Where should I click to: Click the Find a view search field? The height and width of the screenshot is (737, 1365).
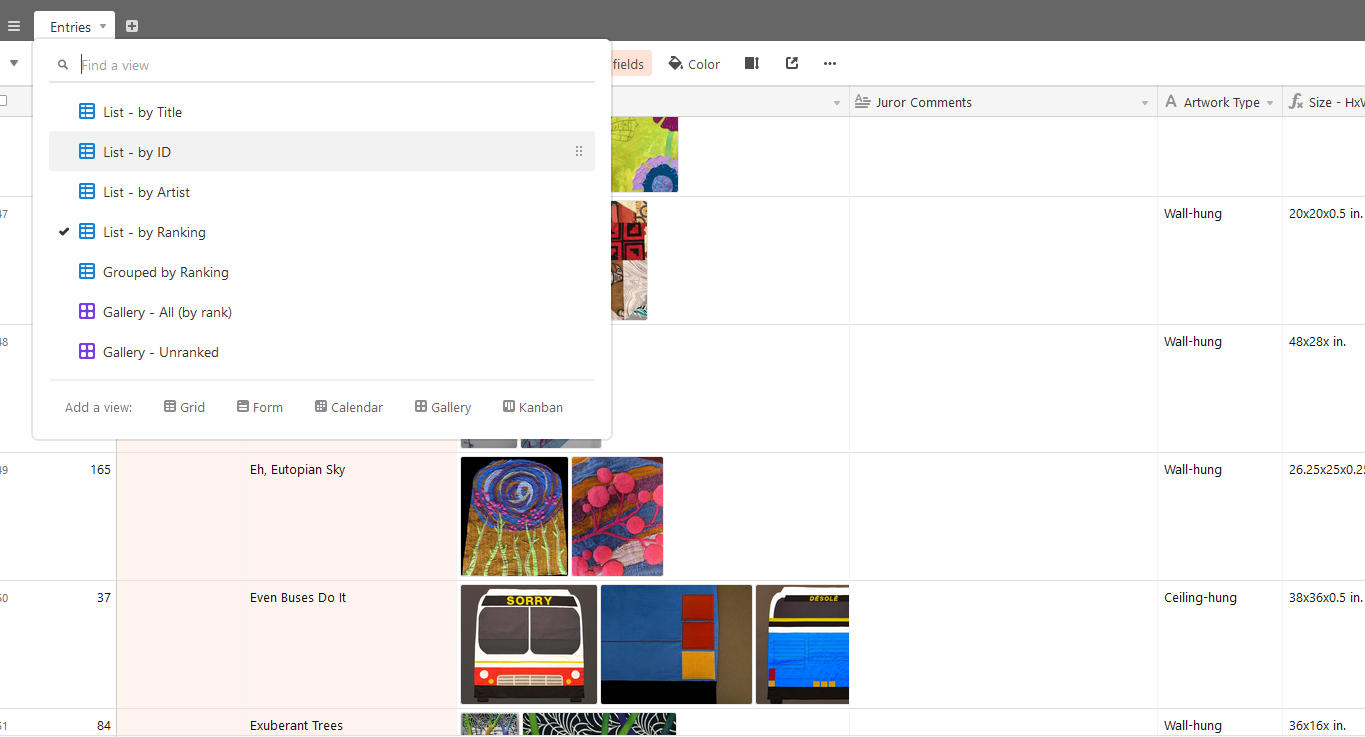click(x=330, y=65)
